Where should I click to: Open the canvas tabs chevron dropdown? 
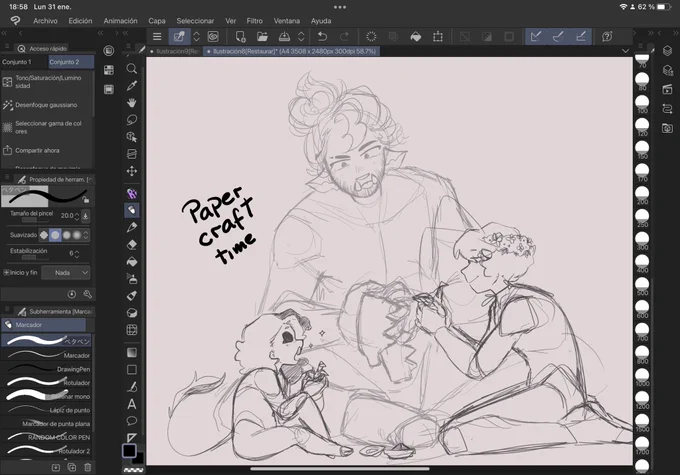[x=625, y=51]
